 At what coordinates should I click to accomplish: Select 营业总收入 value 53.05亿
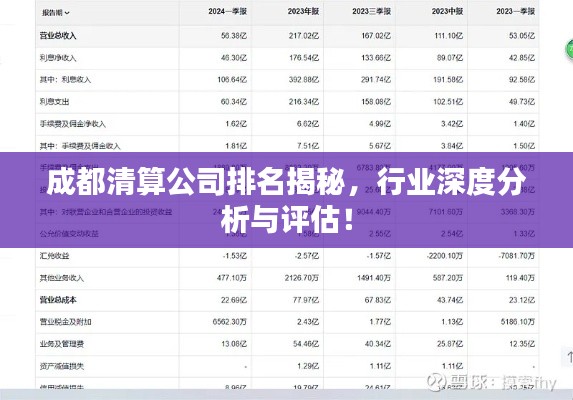click(522, 36)
